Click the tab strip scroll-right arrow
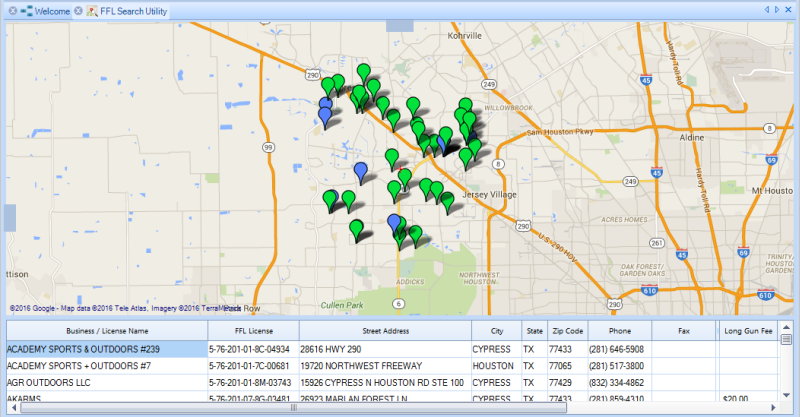 click(777, 10)
